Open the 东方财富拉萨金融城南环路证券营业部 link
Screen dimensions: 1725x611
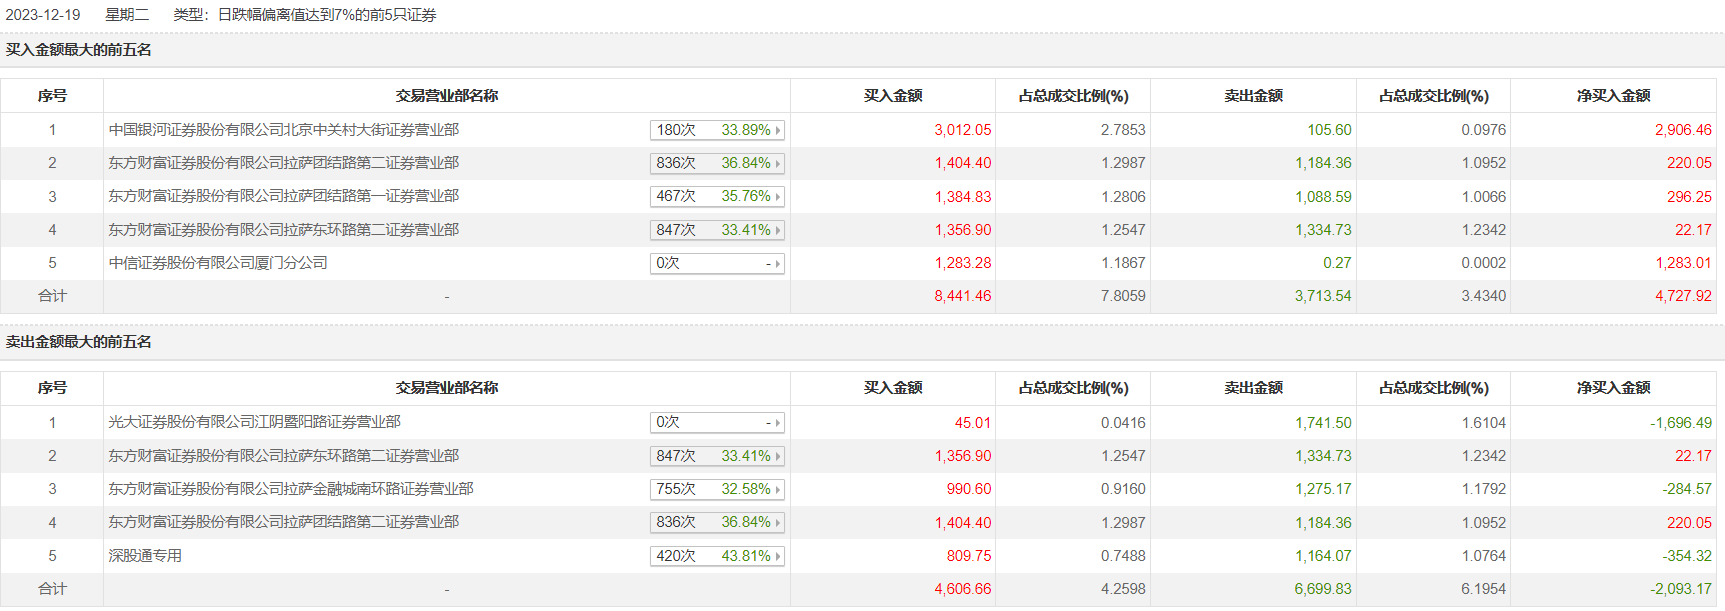coord(291,489)
